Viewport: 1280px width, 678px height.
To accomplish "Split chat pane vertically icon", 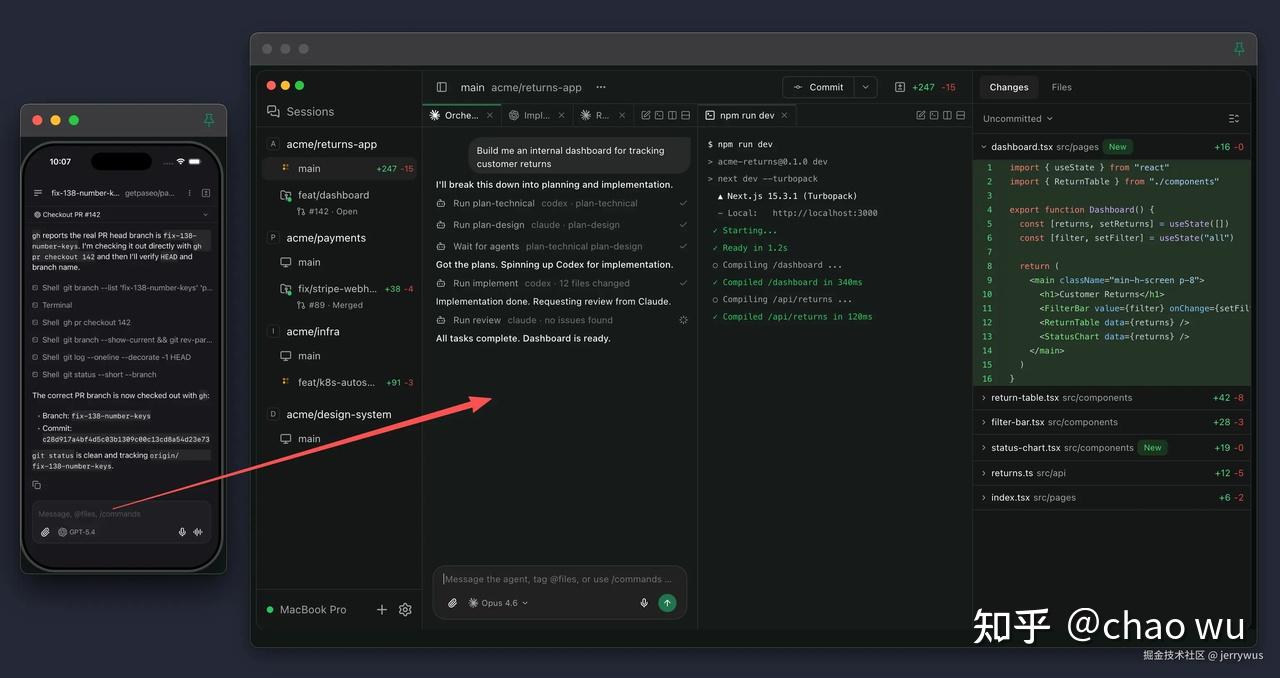I will coord(672,115).
